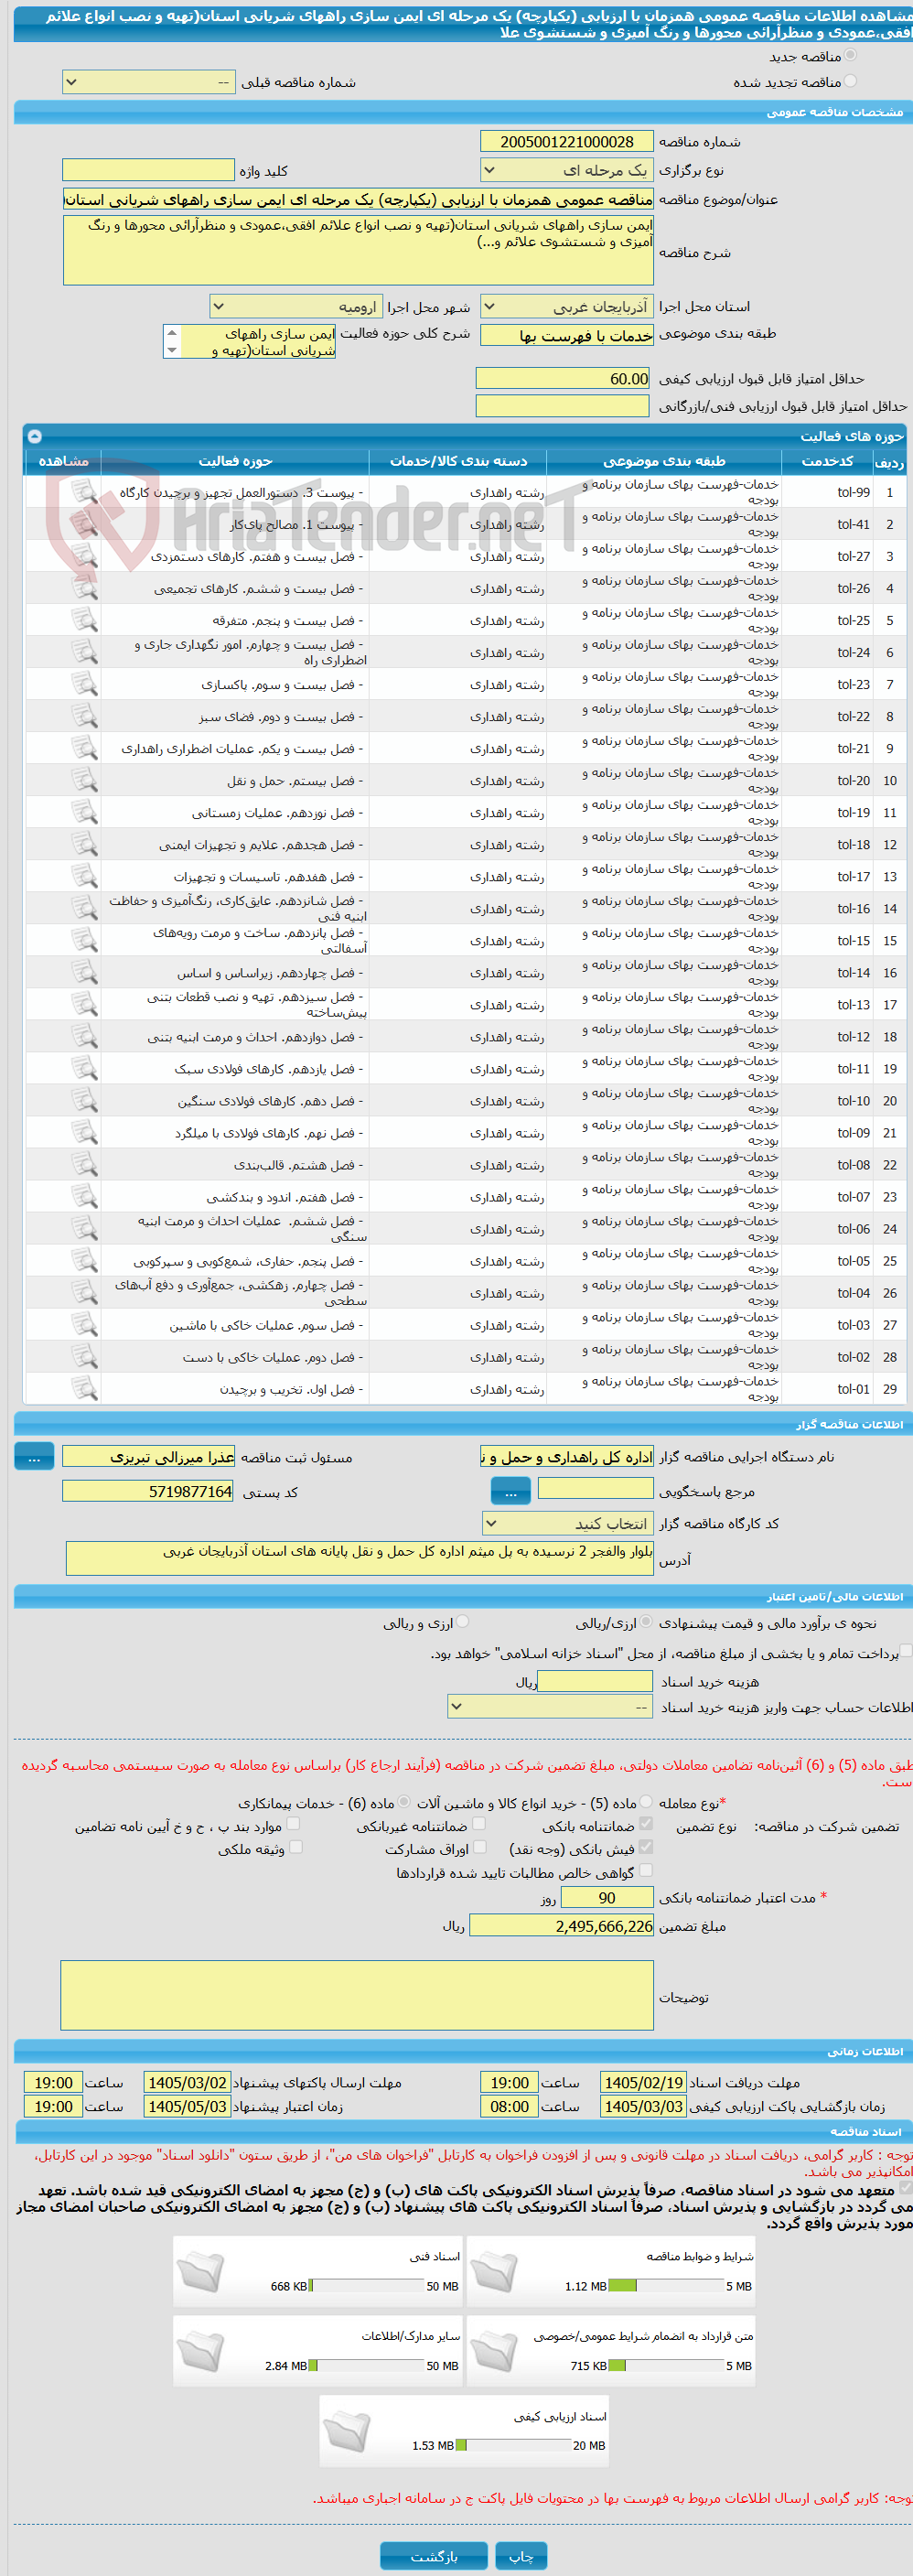Open account info for document fee dropdown
This screenshot has height=2576, width=913.
(551, 1707)
